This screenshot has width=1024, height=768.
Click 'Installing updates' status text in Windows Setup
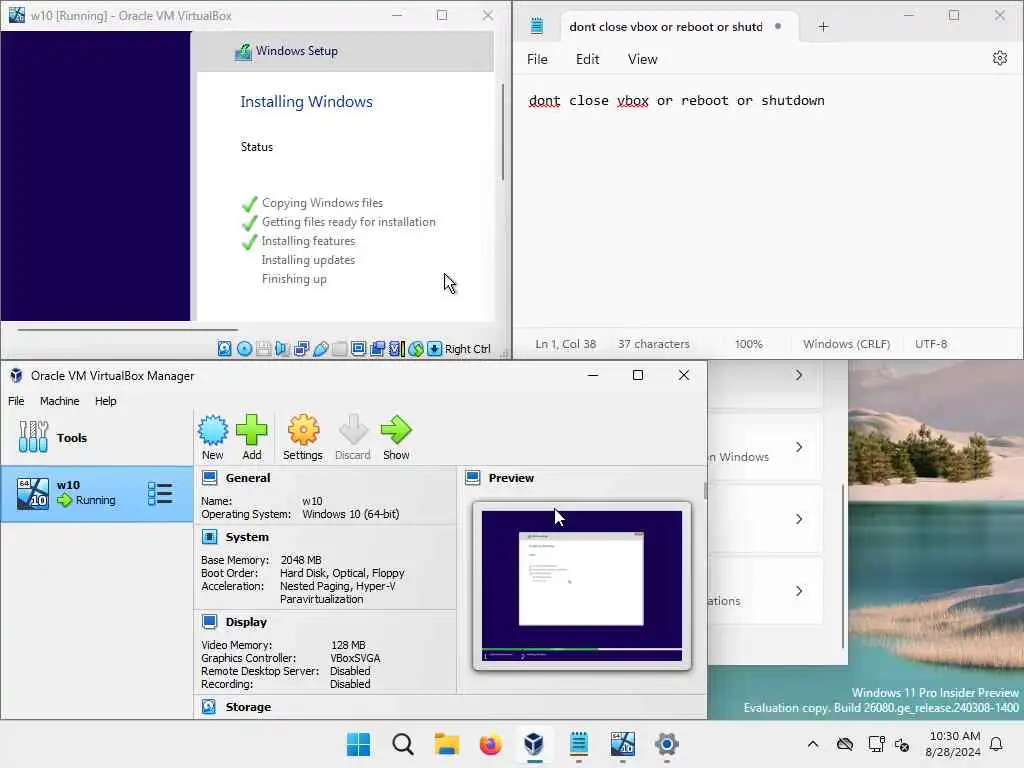(x=308, y=260)
